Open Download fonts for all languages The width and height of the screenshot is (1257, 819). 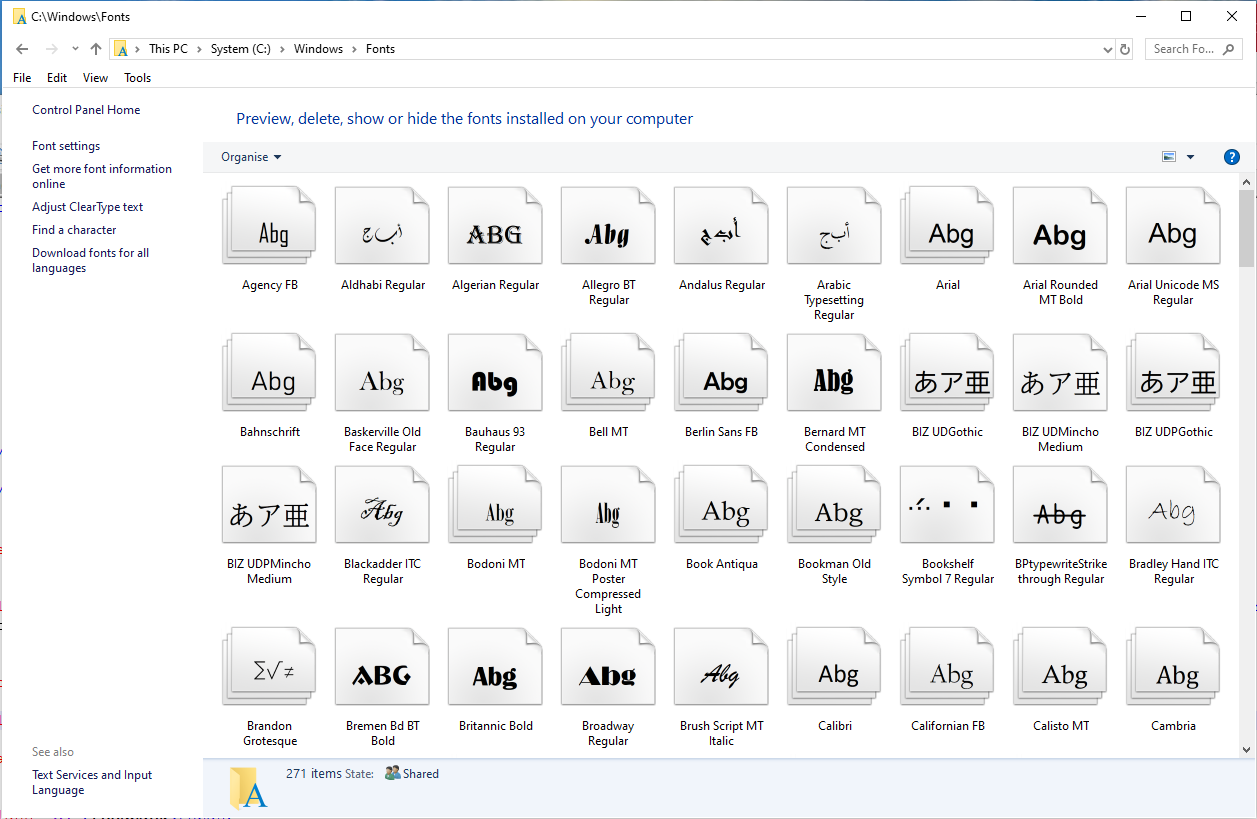point(90,260)
